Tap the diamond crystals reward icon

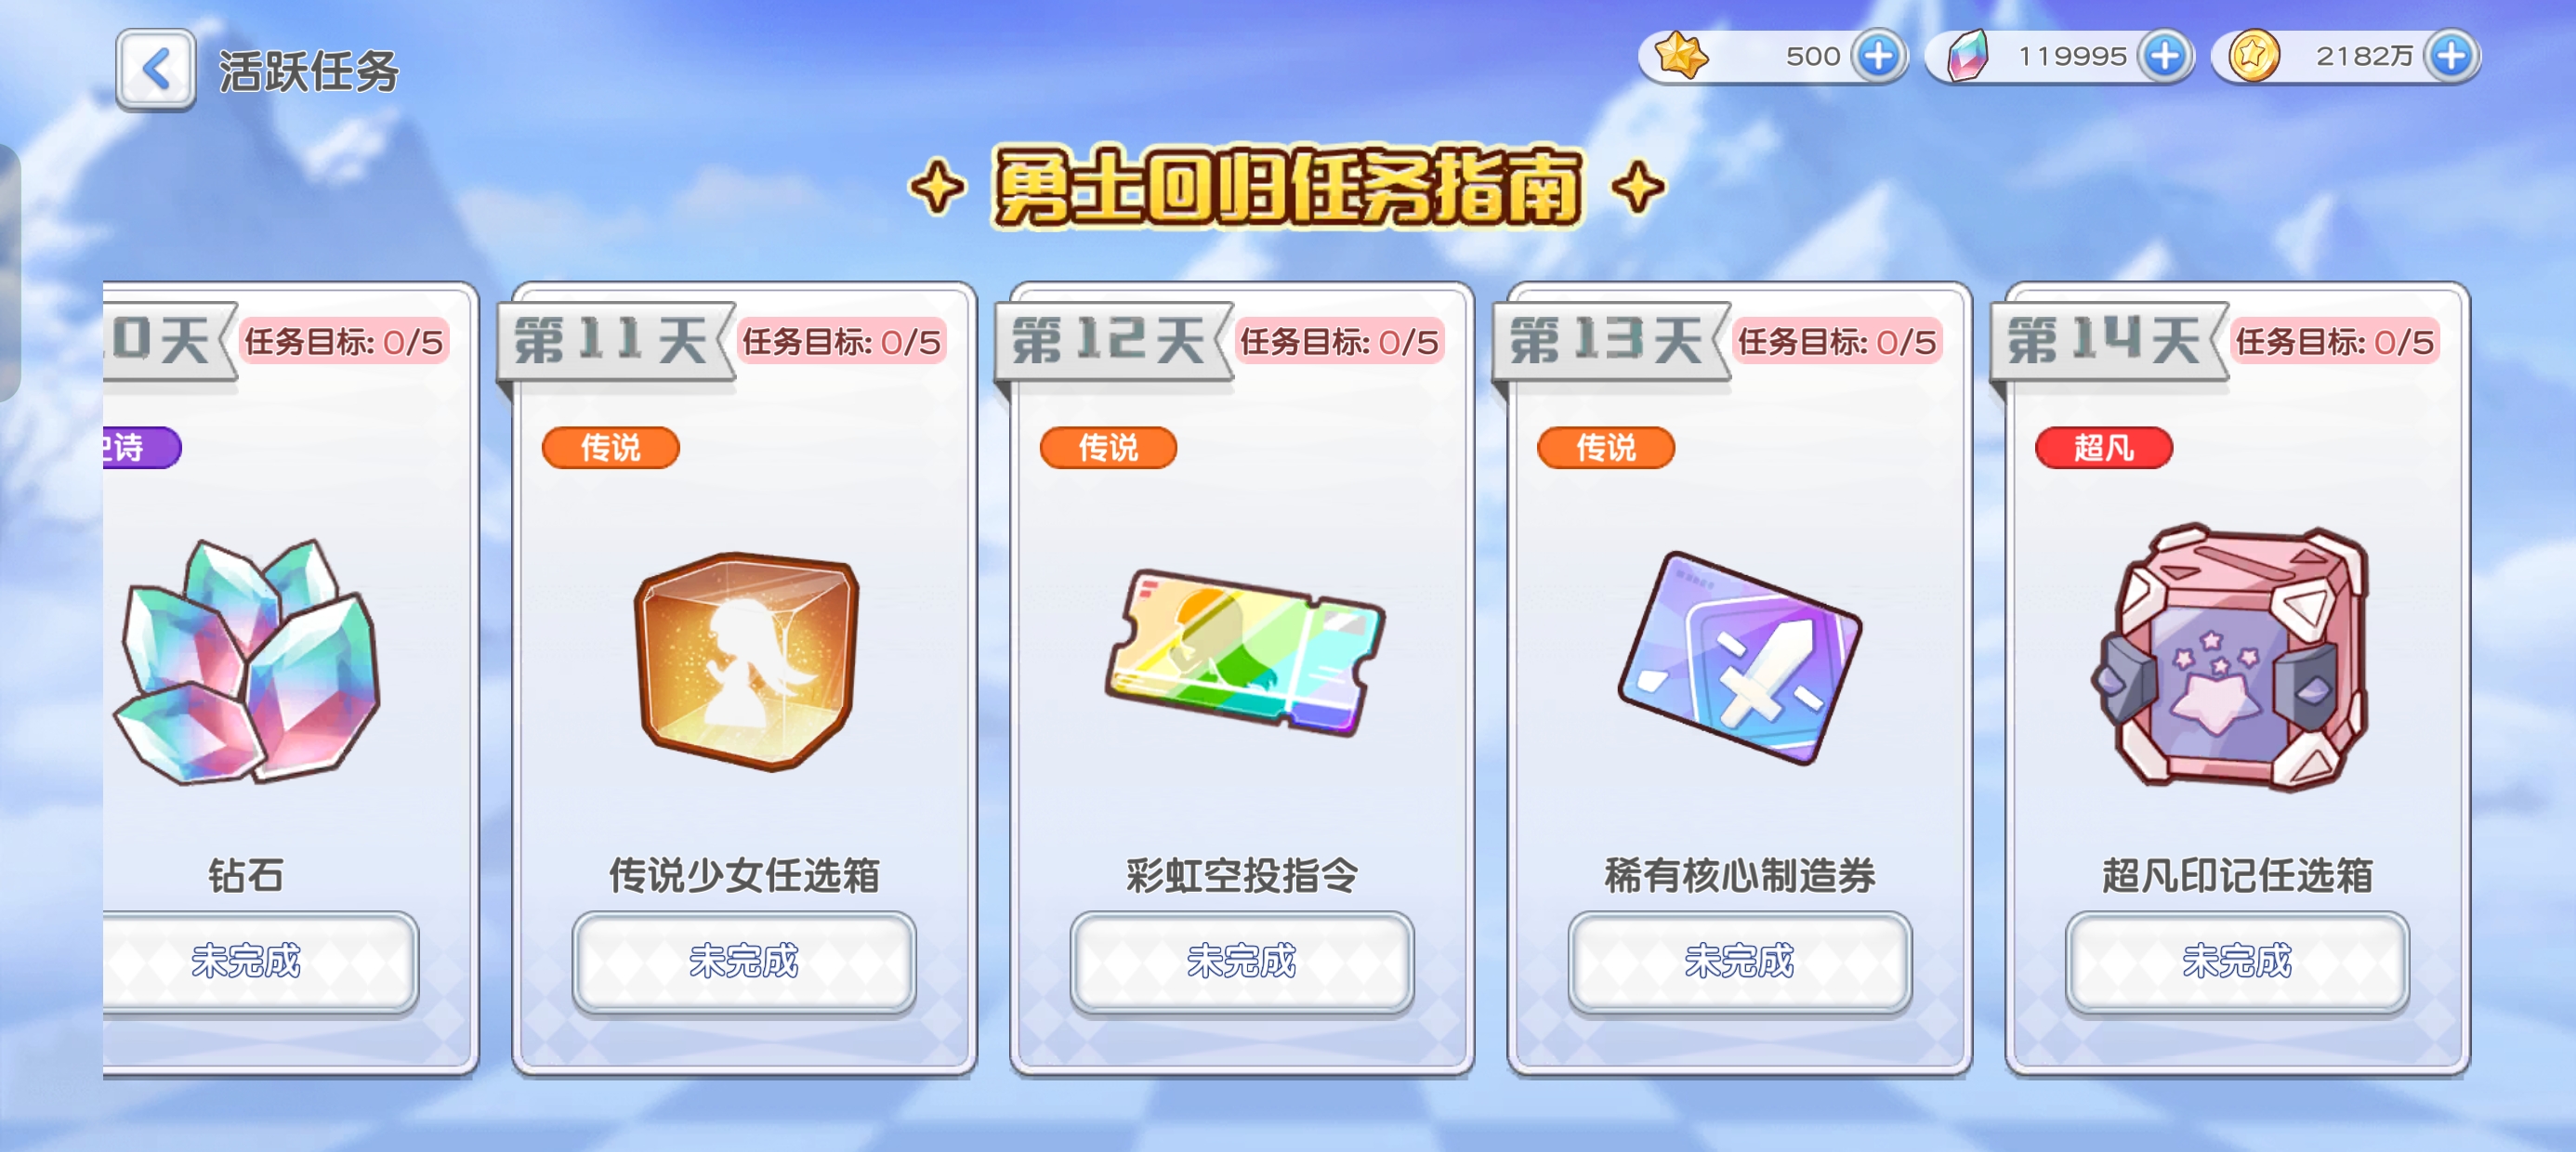(248, 661)
